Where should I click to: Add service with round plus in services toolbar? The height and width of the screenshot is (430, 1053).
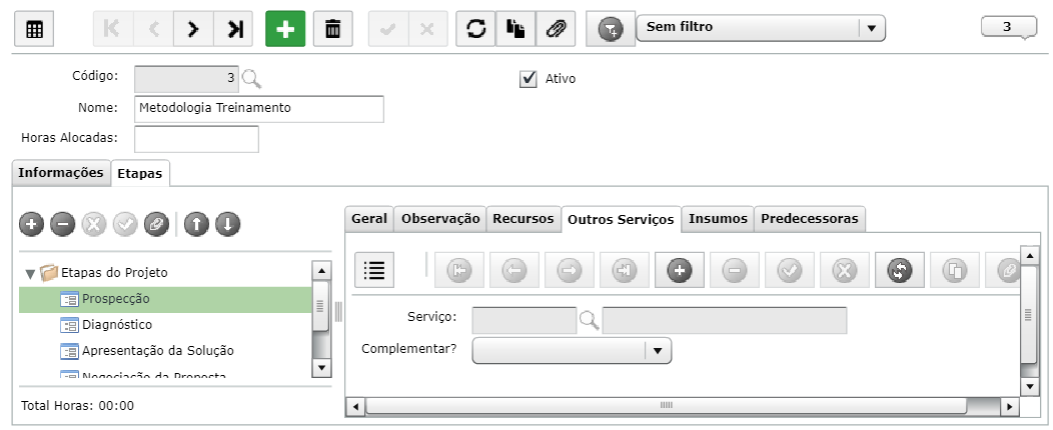(x=680, y=270)
